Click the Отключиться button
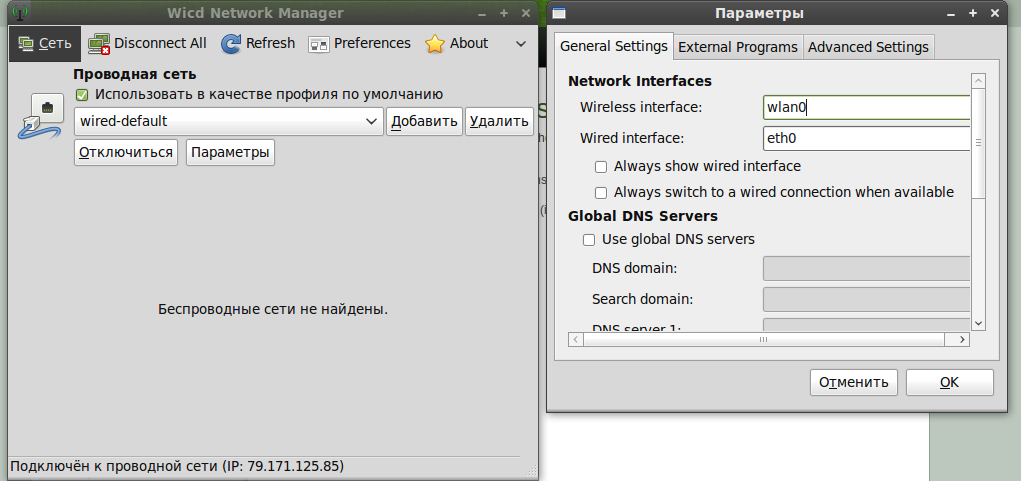The width and height of the screenshot is (1021, 481). (x=126, y=152)
